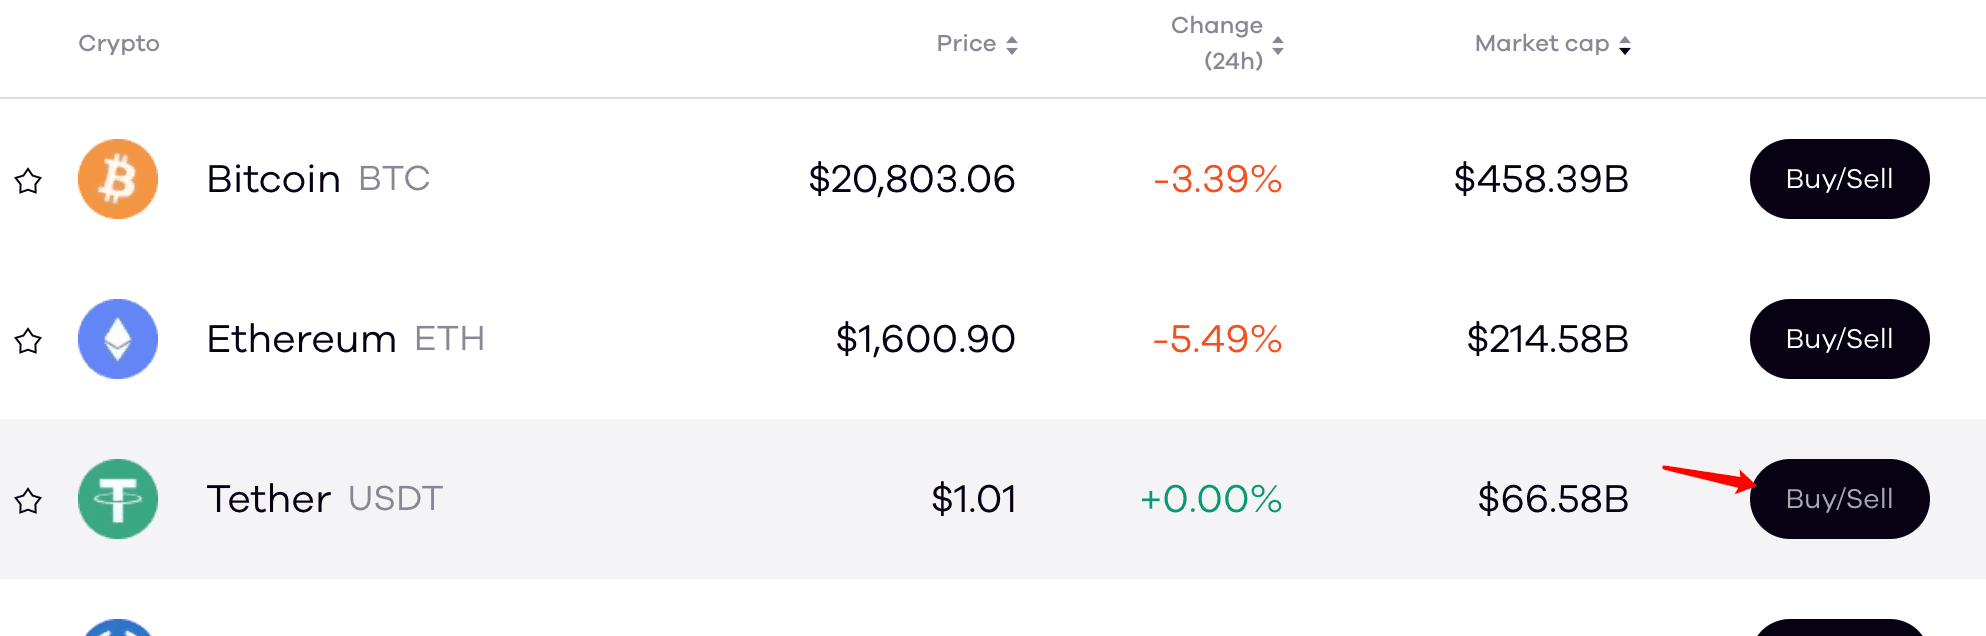
Task: Open the Ethereum ETH name link
Action: (x=345, y=339)
